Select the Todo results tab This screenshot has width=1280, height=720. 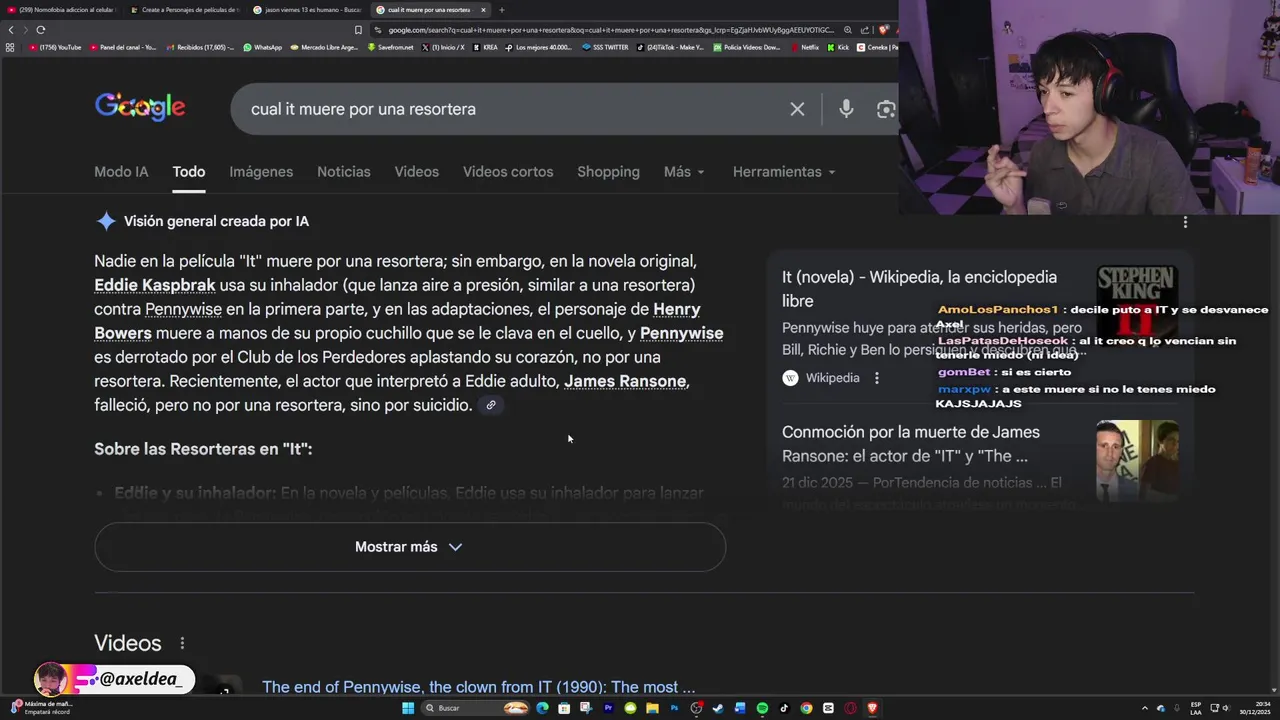click(x=188, y=172)
